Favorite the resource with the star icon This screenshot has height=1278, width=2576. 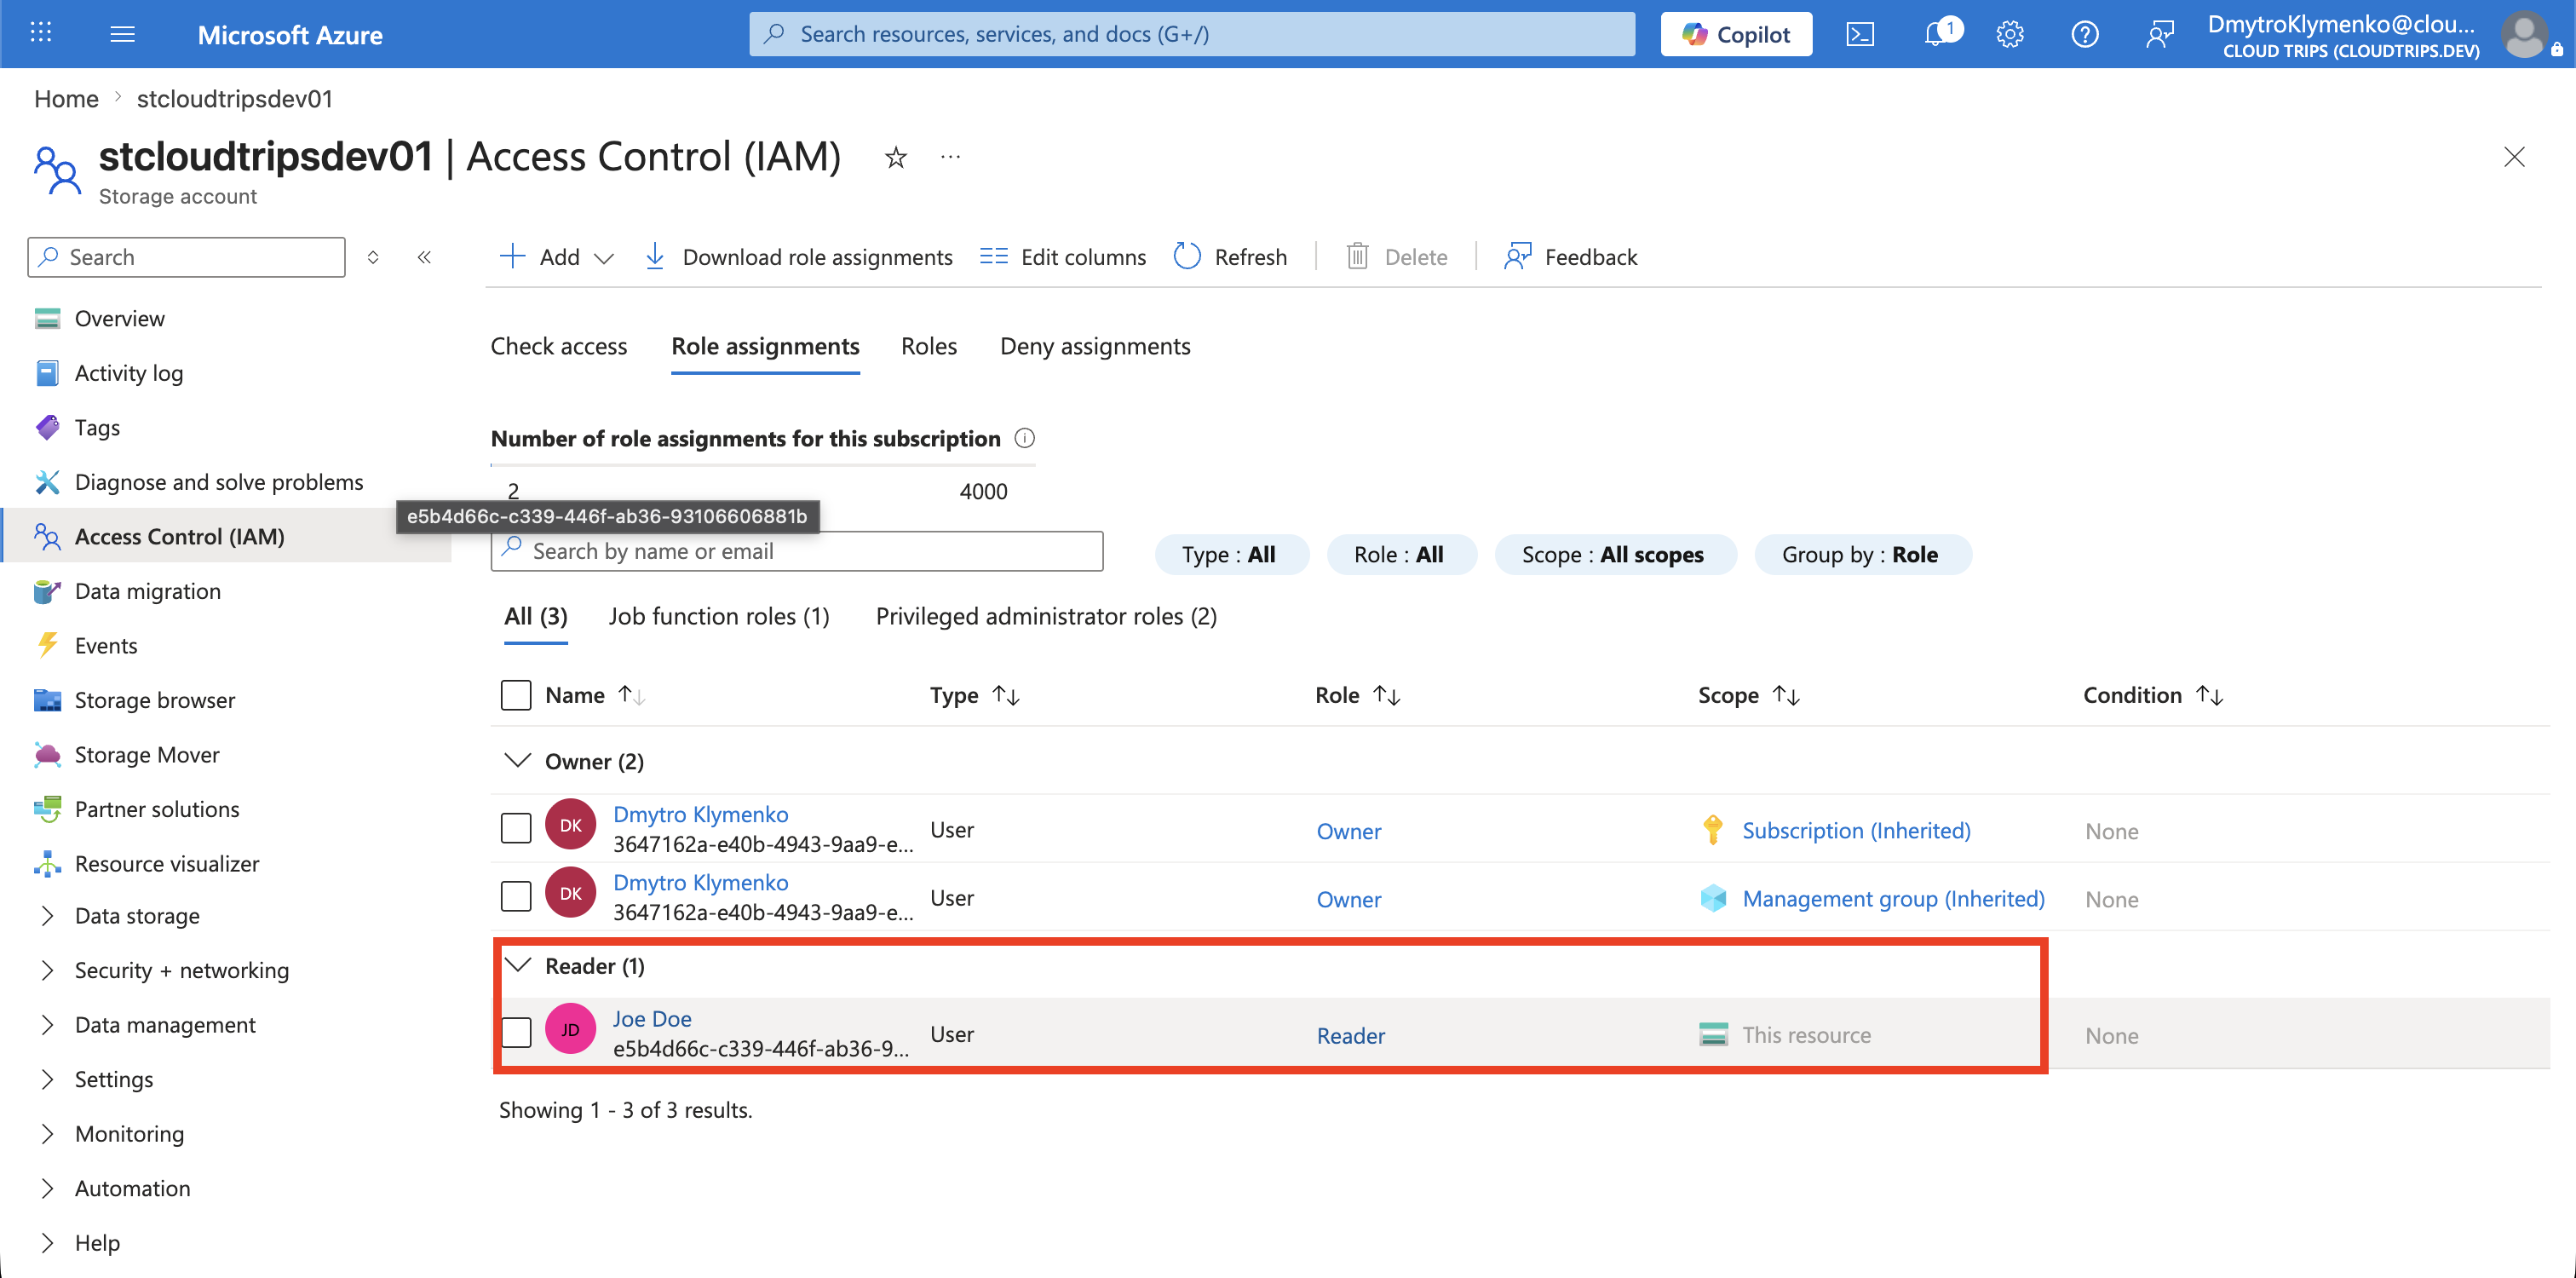pyautogui.click(x=896, y=157)
